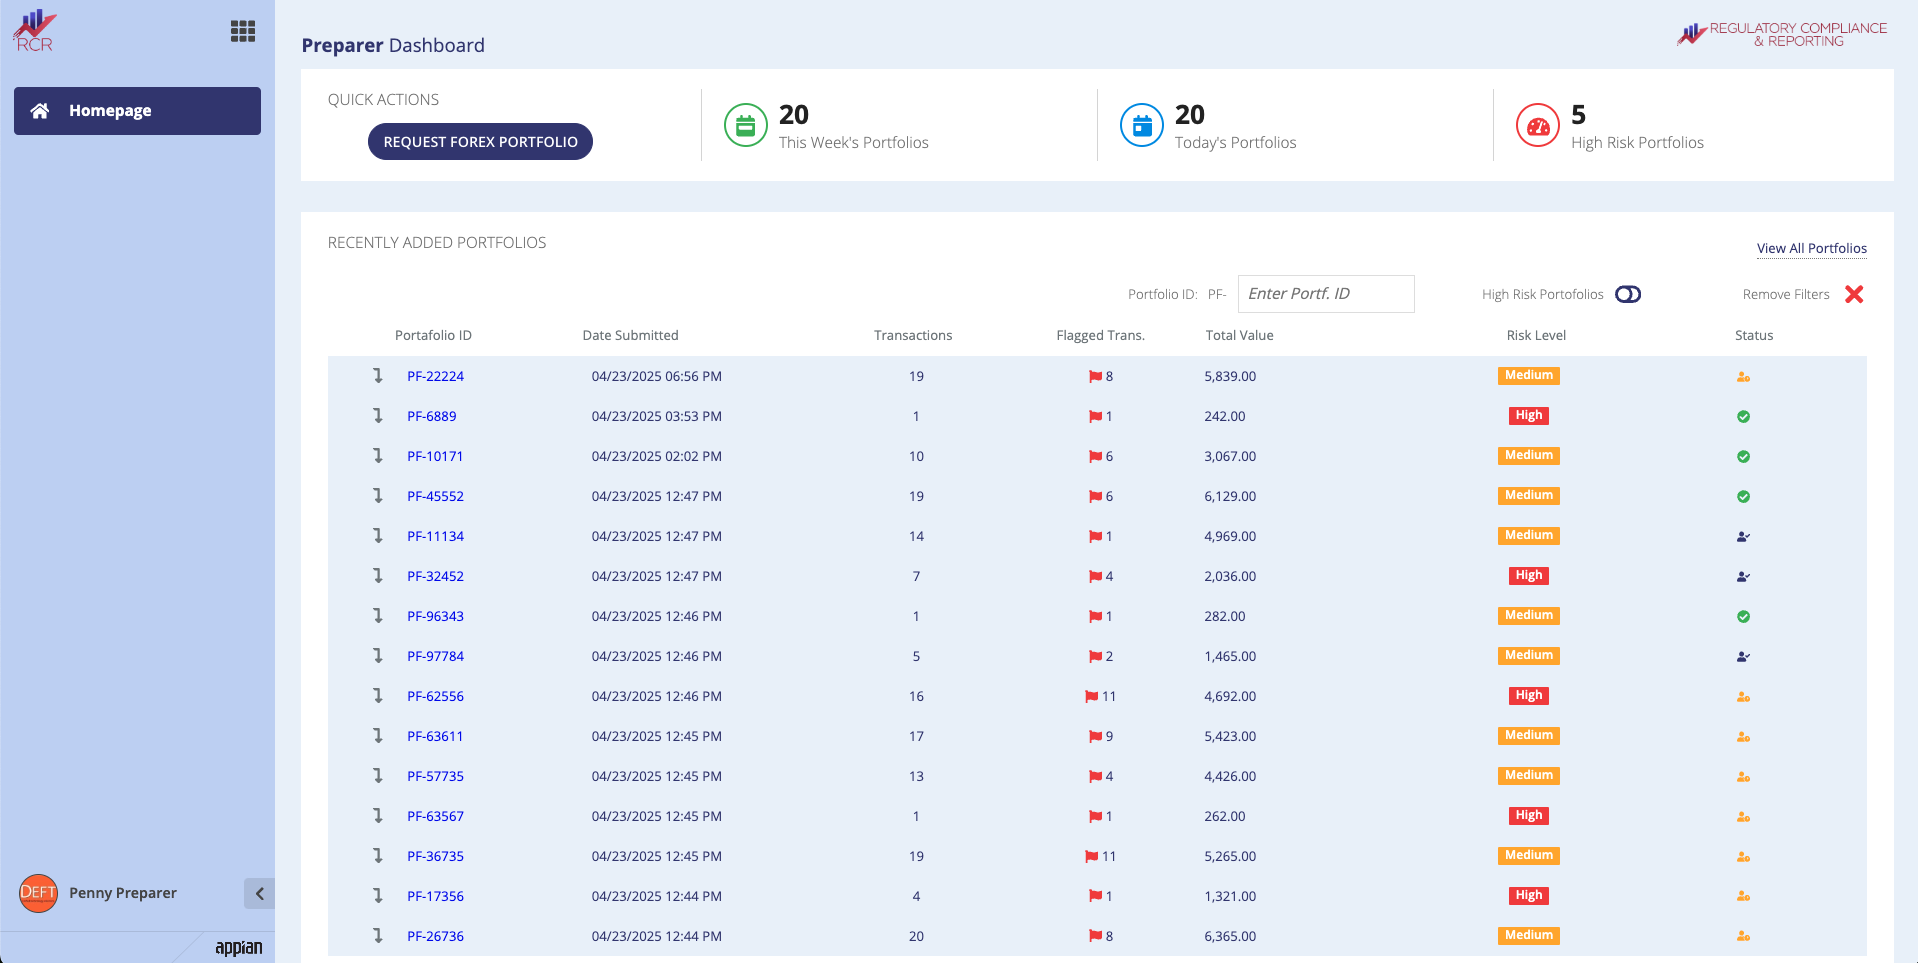Screen dimensions: 1918x963
Task: Expand the row arrow for PF-96343
Action: (x=378, y=616)
